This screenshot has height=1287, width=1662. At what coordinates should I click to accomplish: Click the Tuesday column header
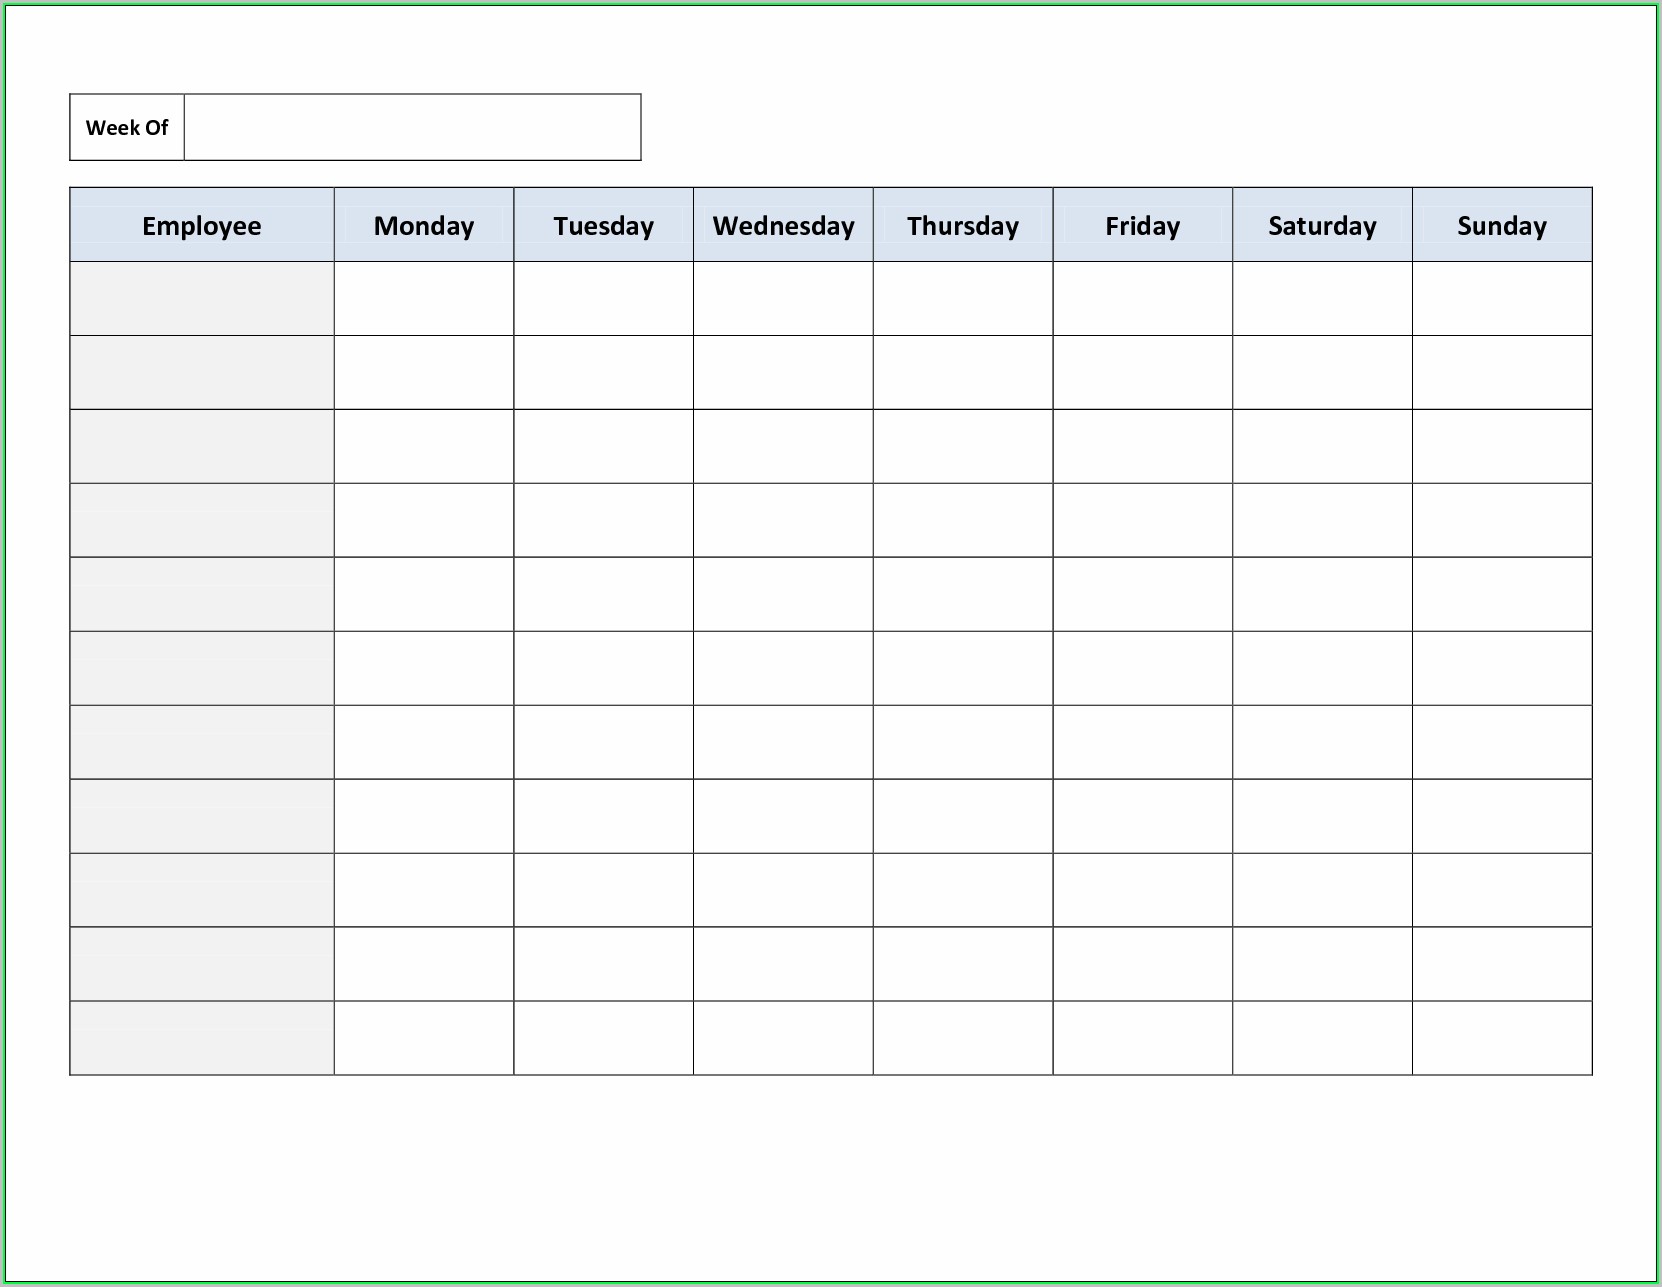click(603, 225)
